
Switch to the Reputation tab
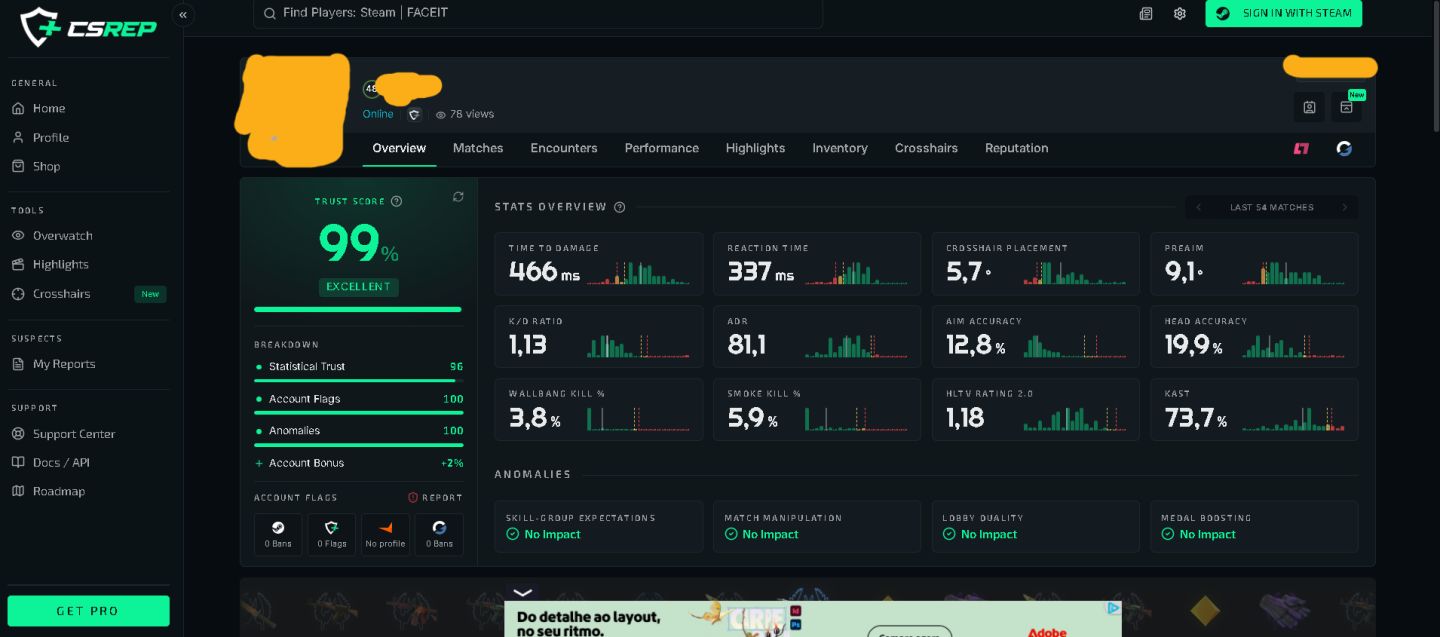[1017, 148]
